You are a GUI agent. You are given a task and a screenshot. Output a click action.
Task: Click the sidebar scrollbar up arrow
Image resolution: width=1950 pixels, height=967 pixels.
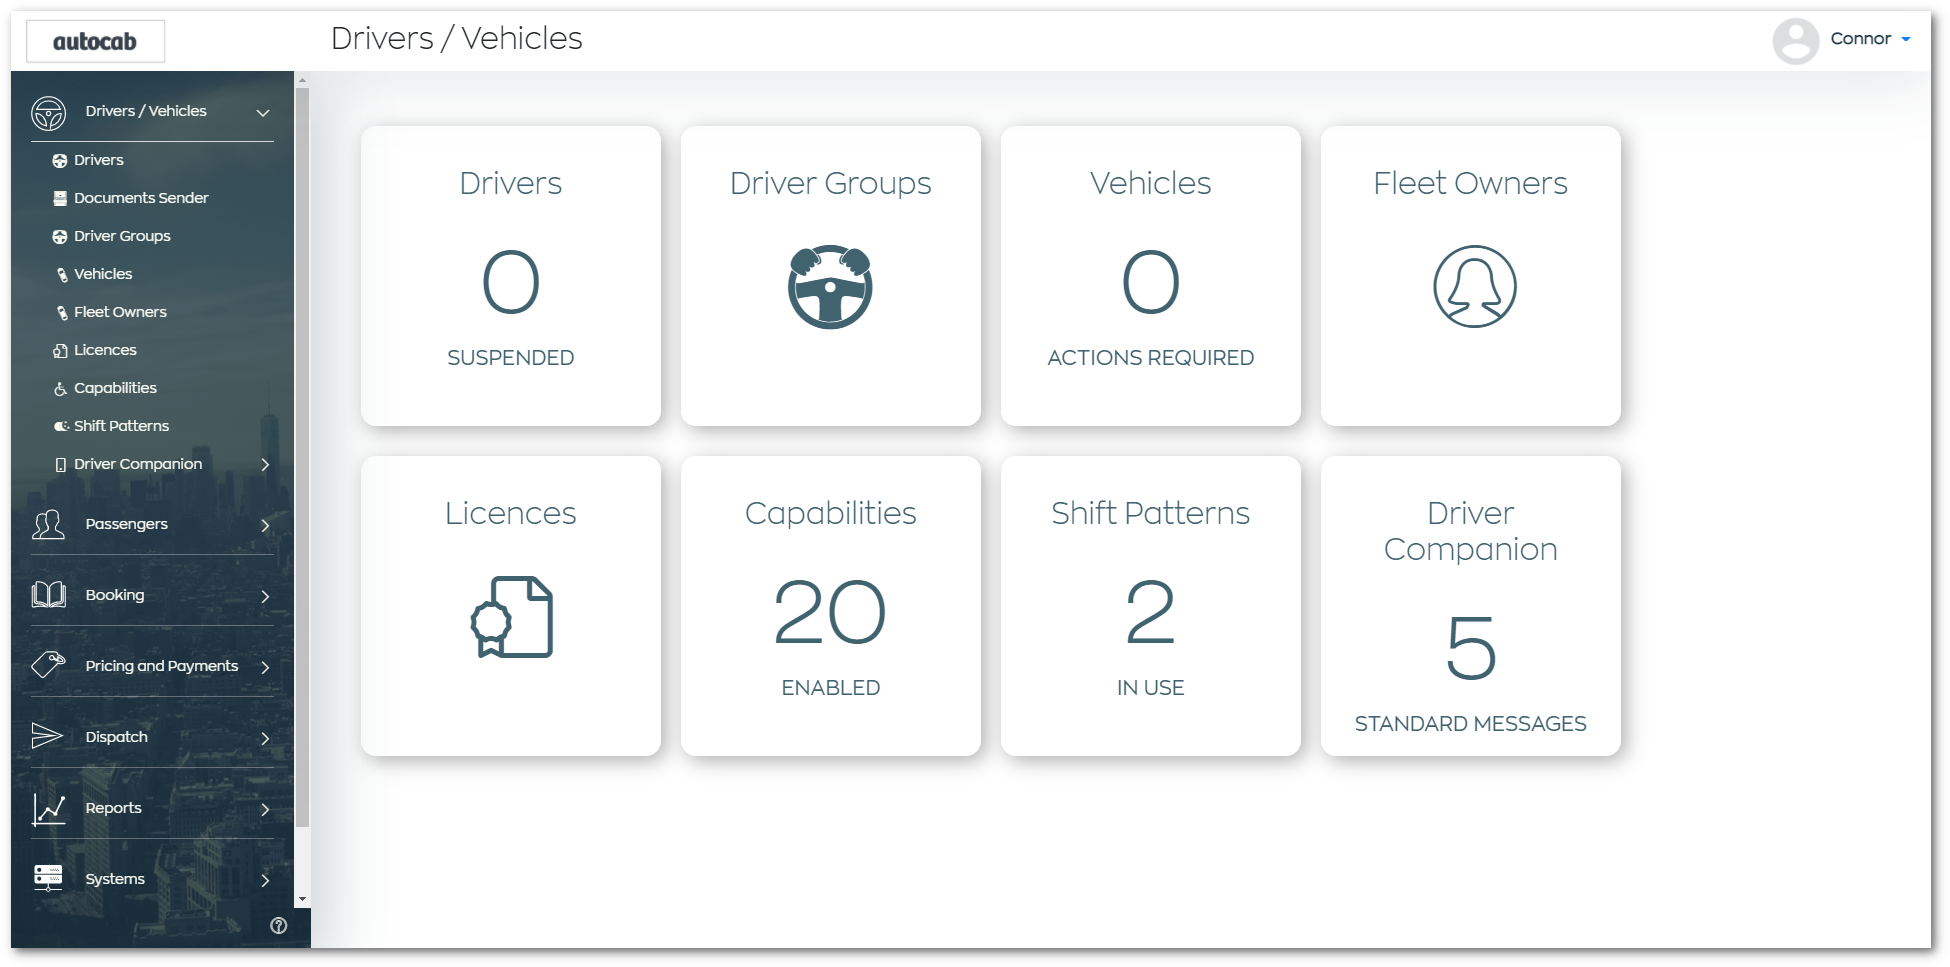(x=302, y=79)
